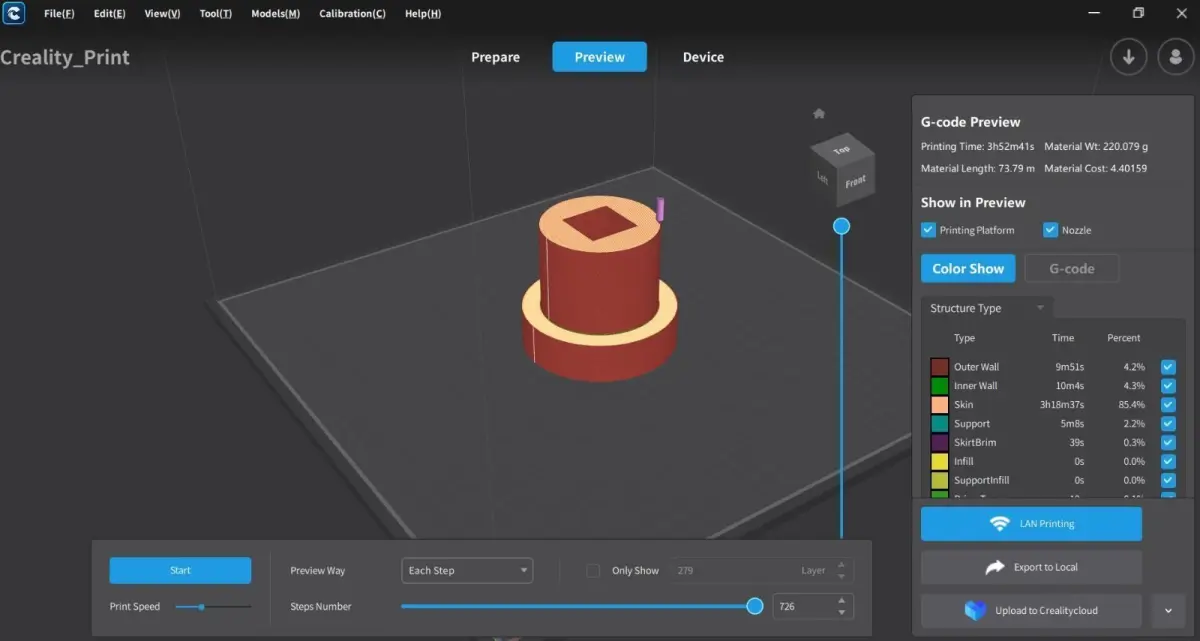Uncheck Outer Wall visibility checkbox
Viewport: 1200px width, 641px height.
pyautogui.click(x=1168, y=367)
